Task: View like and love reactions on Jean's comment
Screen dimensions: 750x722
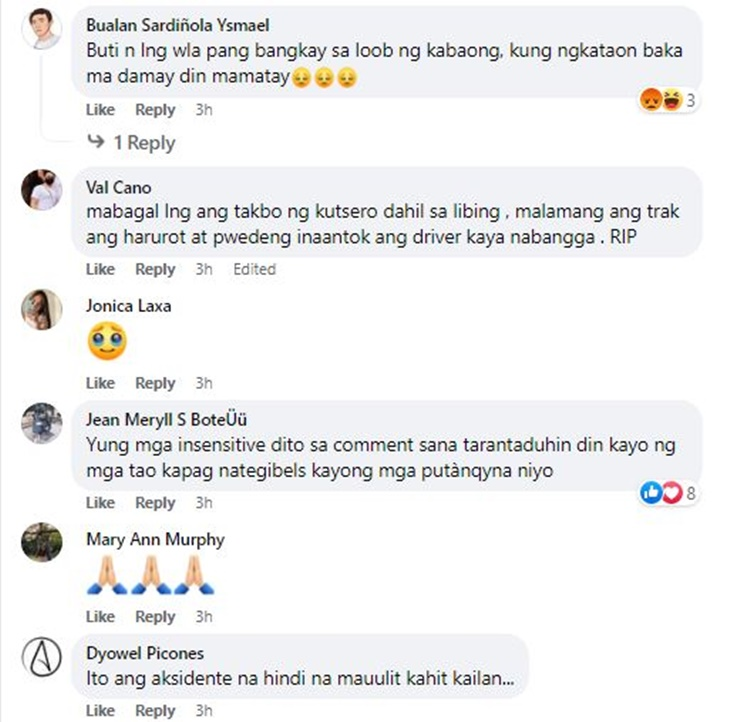Action: pyautogui.click(x=668, y=492)
